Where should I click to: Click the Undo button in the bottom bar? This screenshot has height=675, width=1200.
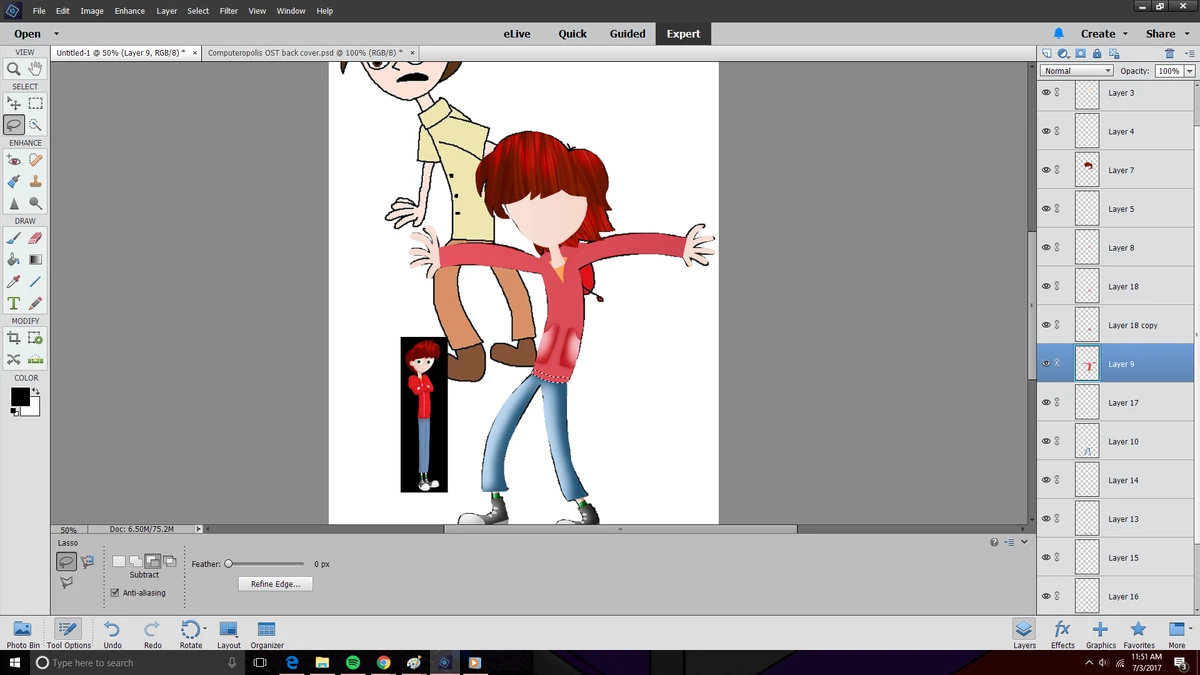point(112,631)
